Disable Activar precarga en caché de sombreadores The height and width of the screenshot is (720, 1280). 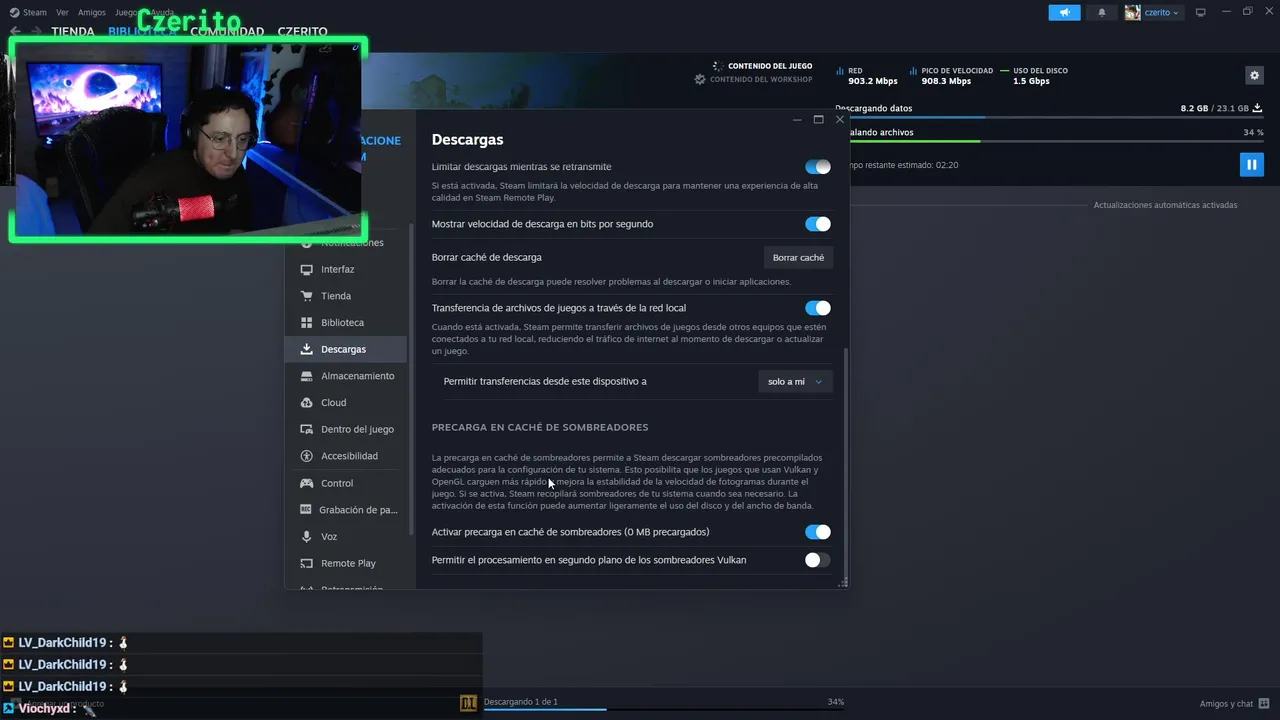tap(817, 532)
